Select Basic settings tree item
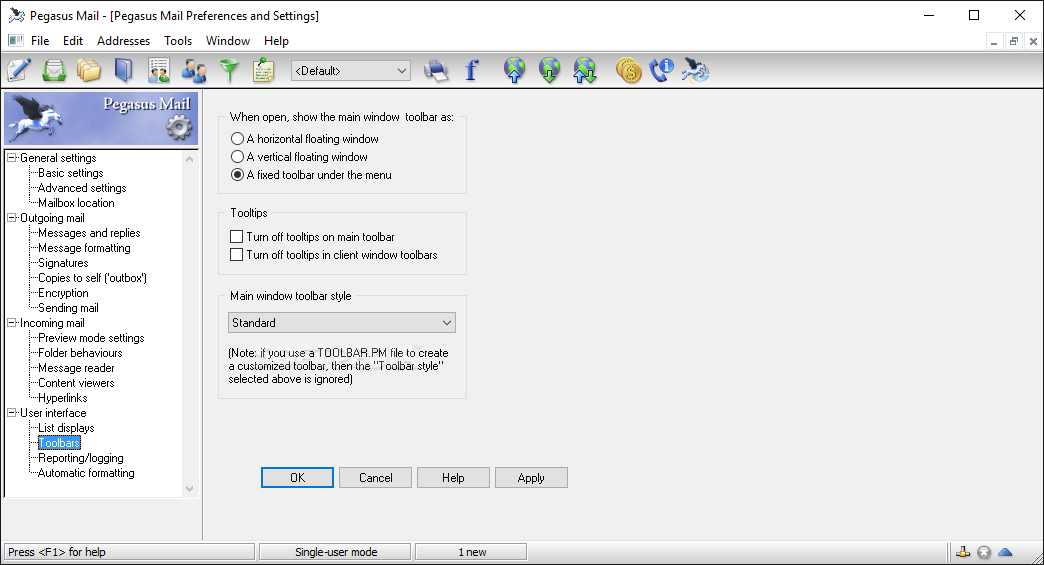The height and width of the screenshot is (565, 1044). [71, 173]
